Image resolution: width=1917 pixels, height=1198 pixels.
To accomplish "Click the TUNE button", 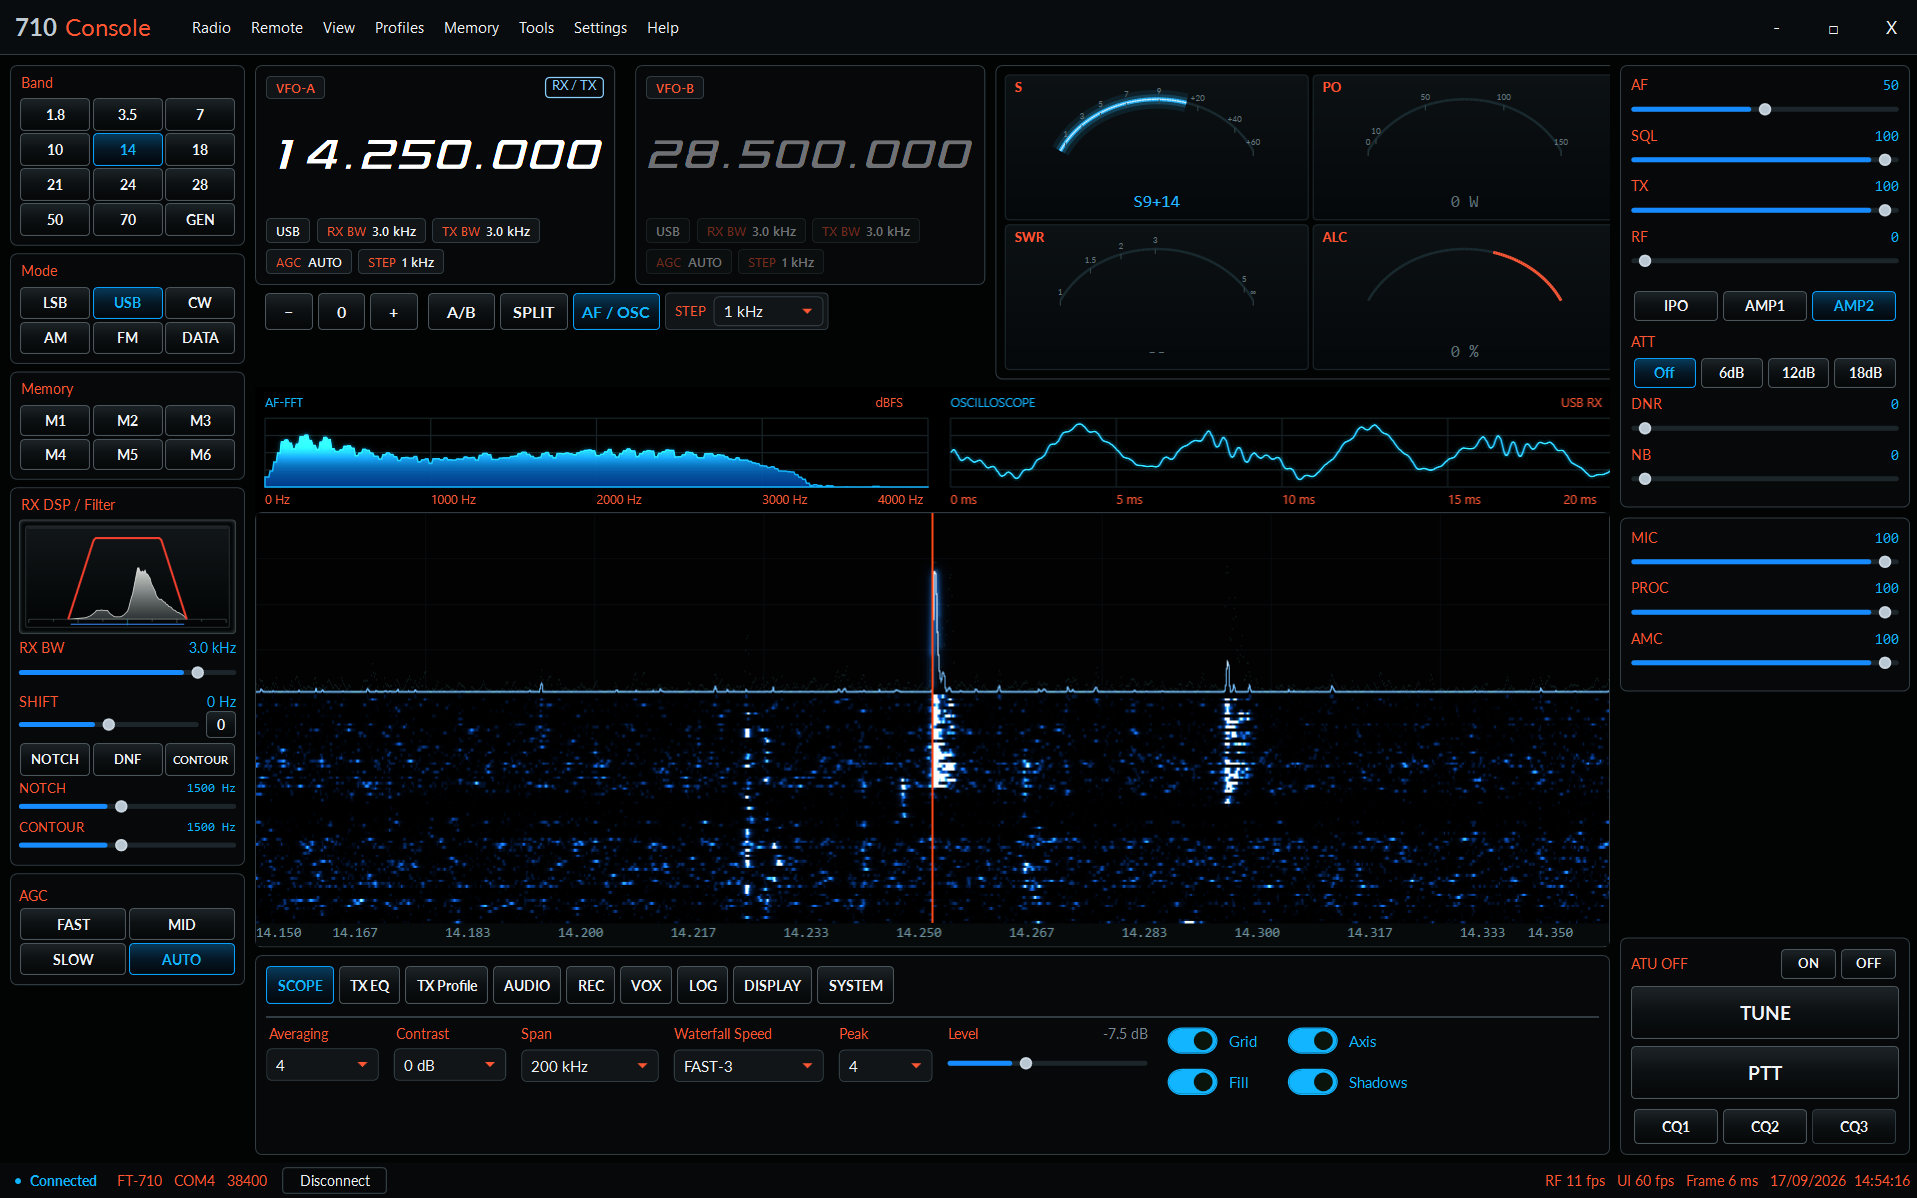I will [1765, 1013].
